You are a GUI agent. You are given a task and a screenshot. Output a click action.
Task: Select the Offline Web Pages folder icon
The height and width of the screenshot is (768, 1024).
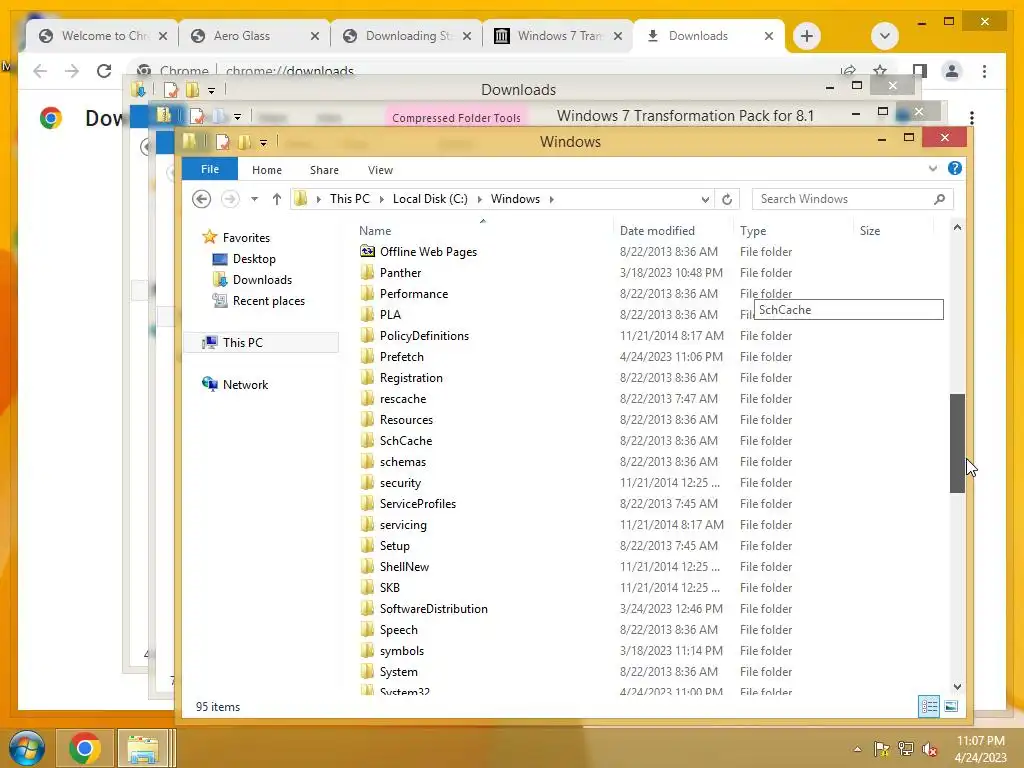click(368, 251)
